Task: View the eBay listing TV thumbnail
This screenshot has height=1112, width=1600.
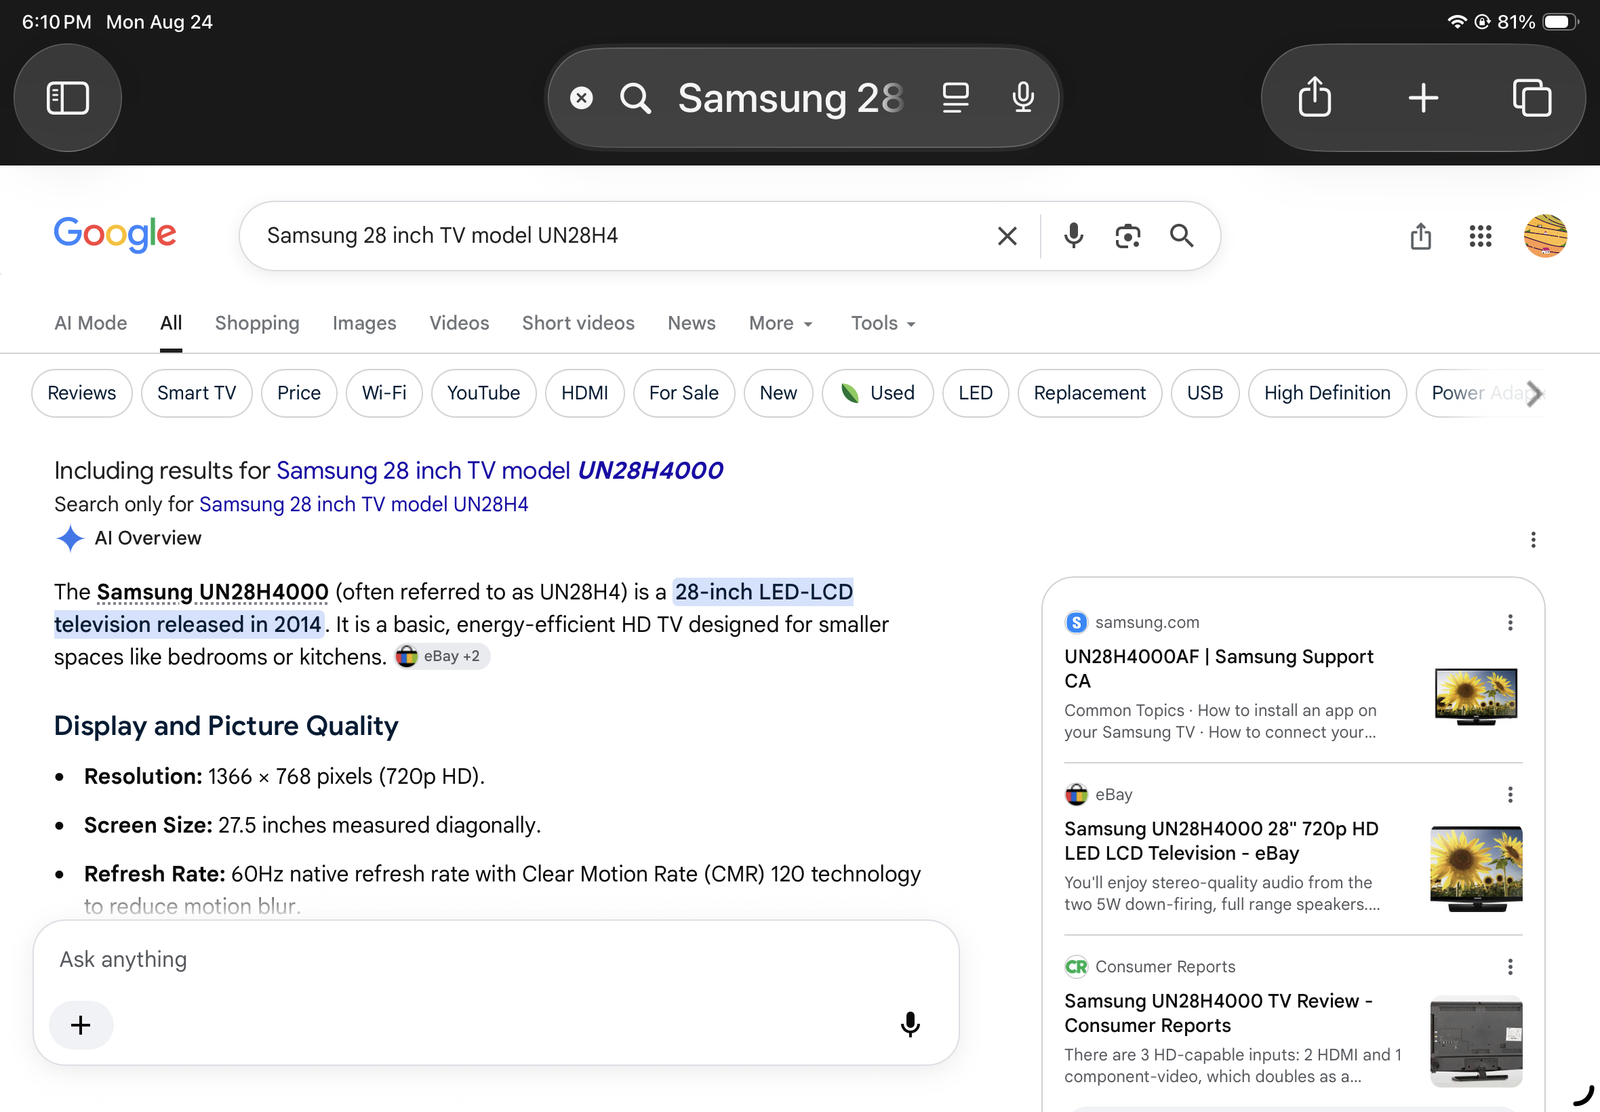Action: click(1477, 869)
